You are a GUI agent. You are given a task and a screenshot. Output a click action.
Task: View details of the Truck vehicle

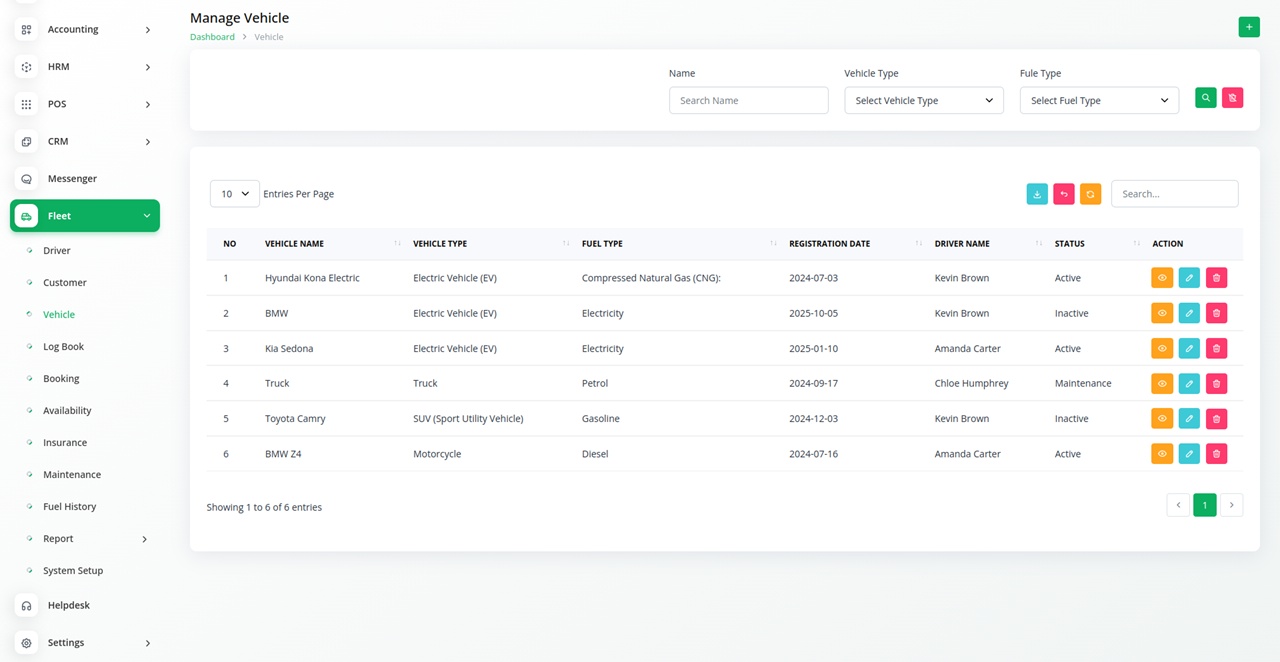1162,384
